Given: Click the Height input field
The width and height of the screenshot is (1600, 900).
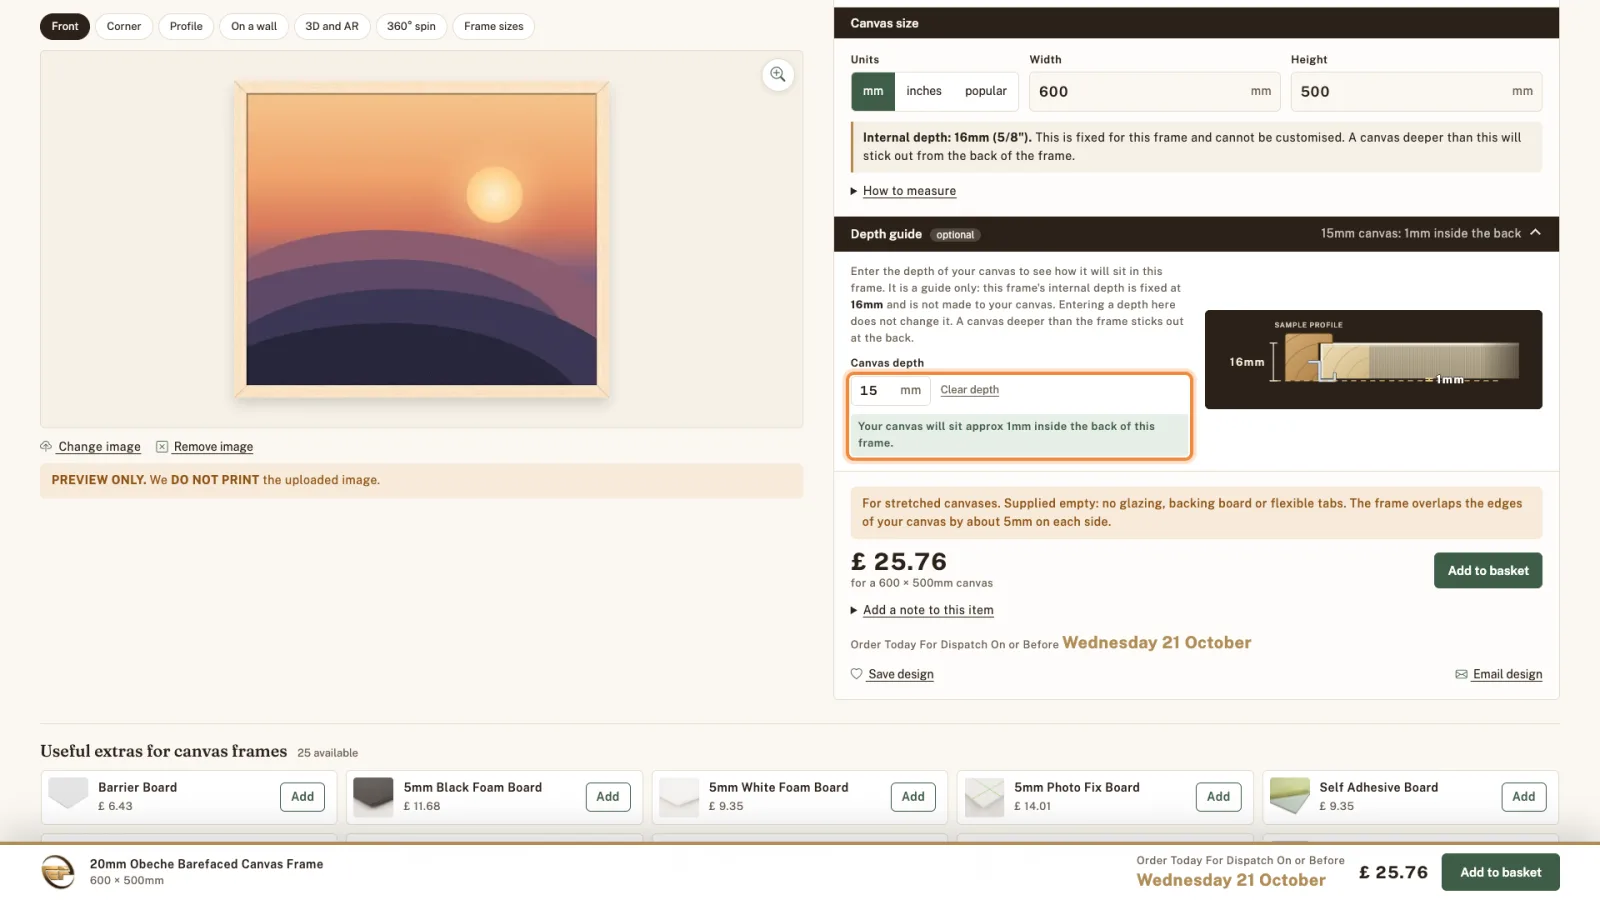Looking at the screenshot, I should [1416, 91].
